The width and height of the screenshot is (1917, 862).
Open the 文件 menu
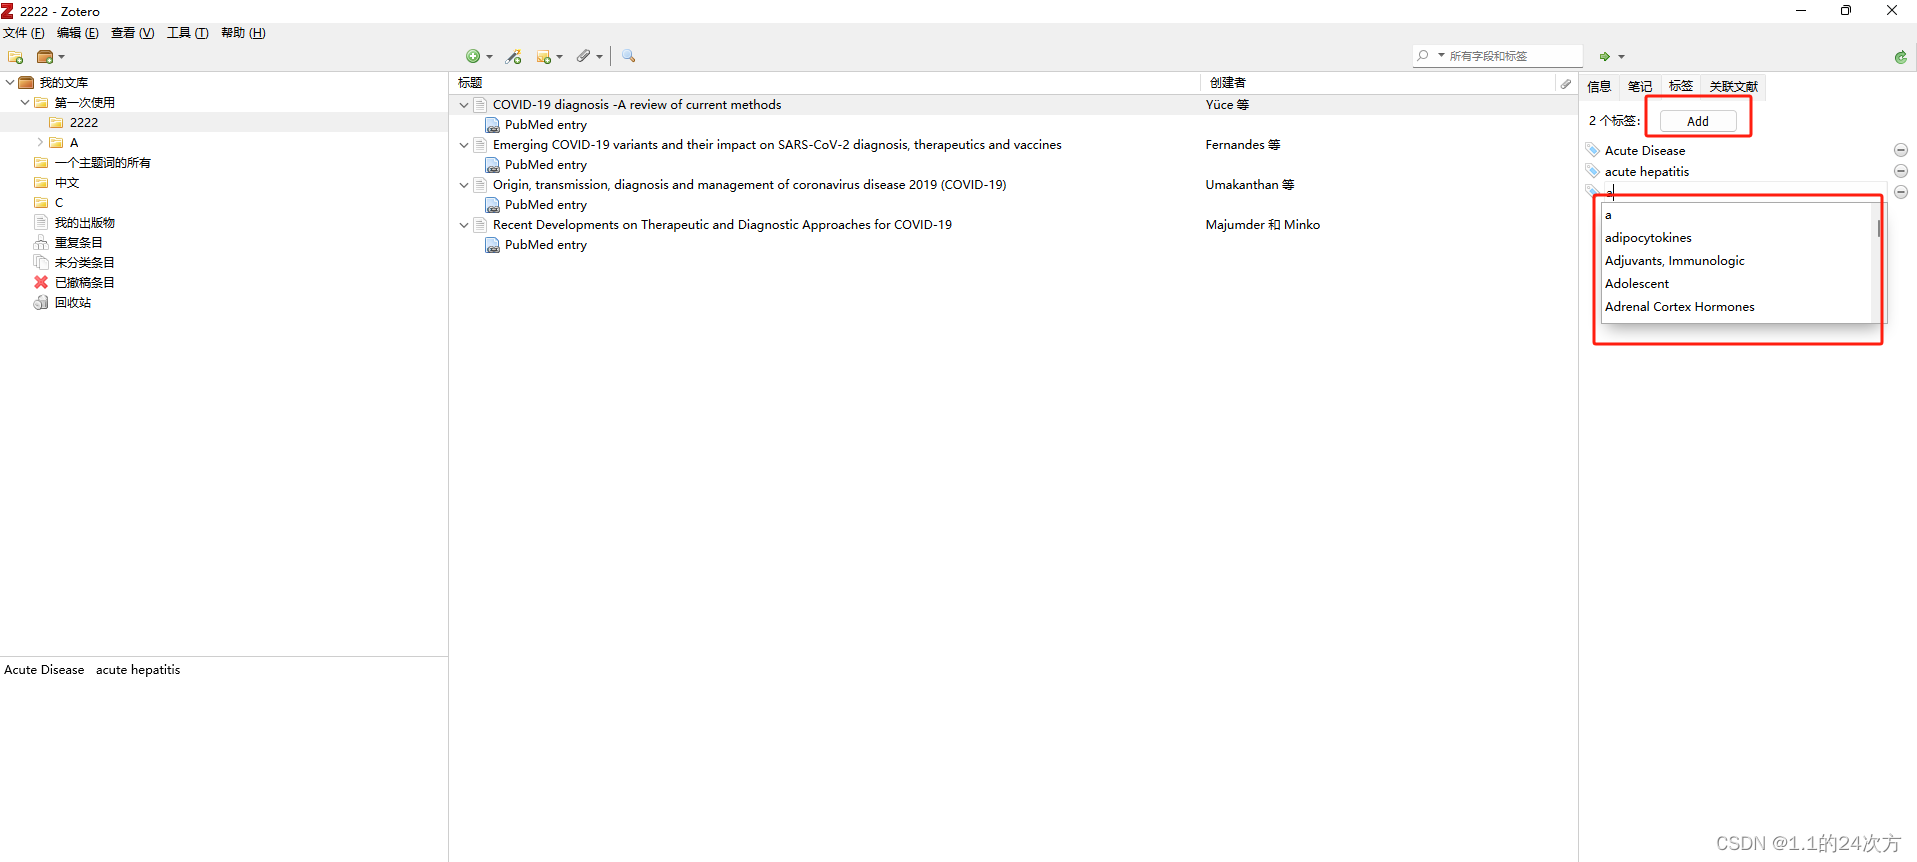pyautogui.click(x=24, y=33)
